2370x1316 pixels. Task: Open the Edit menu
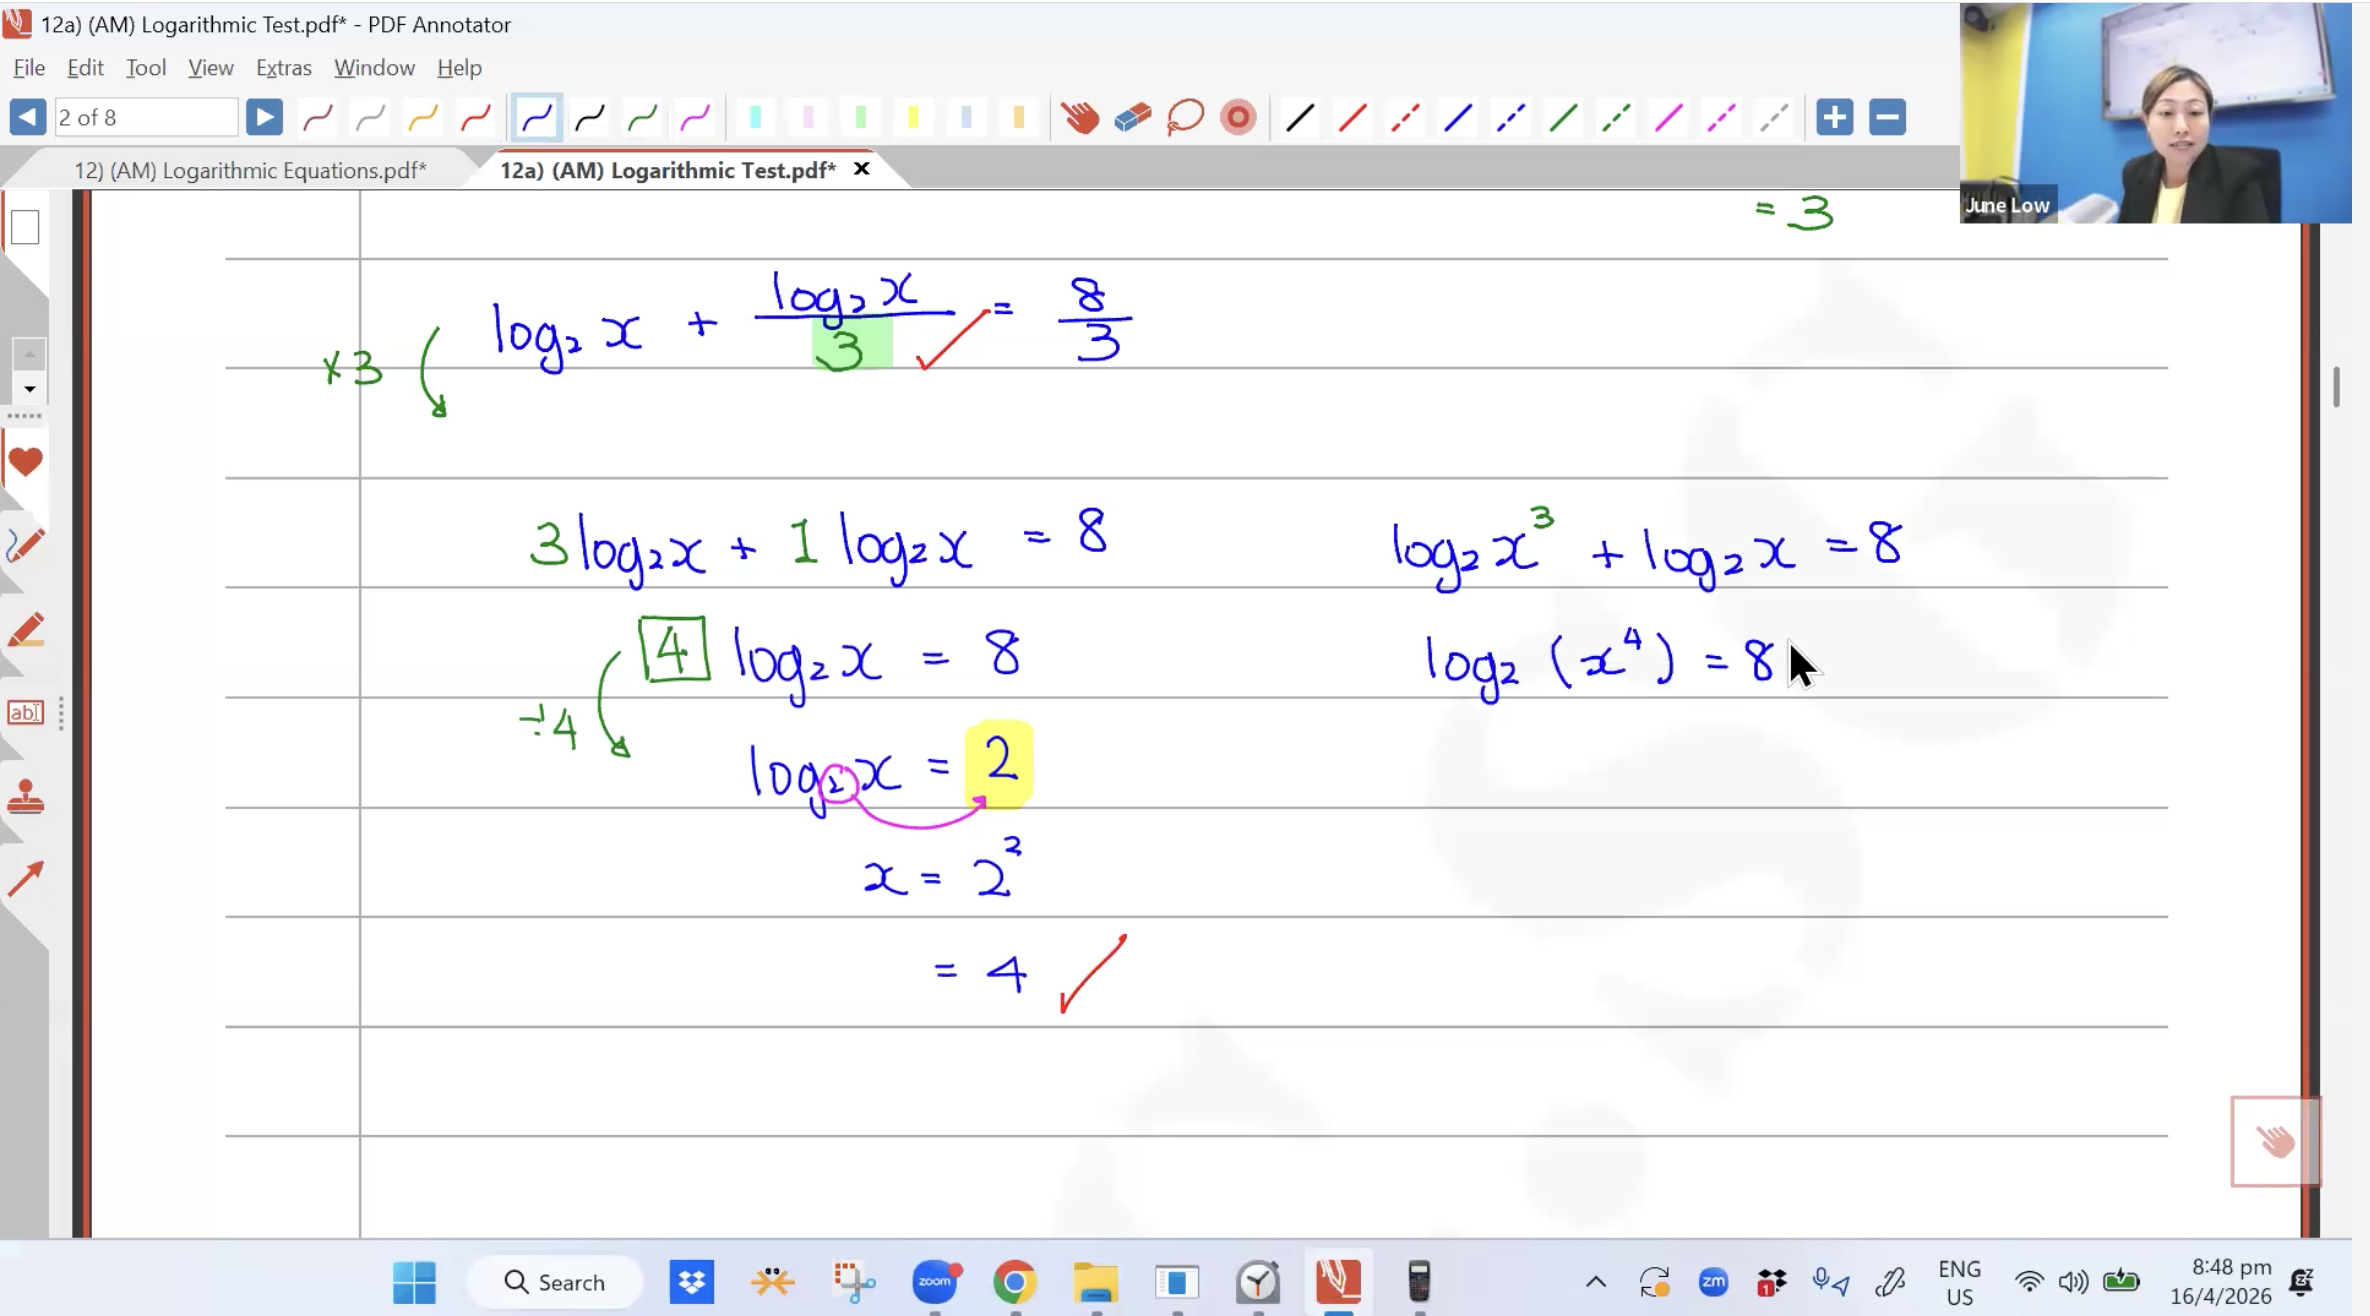(85, 68)
